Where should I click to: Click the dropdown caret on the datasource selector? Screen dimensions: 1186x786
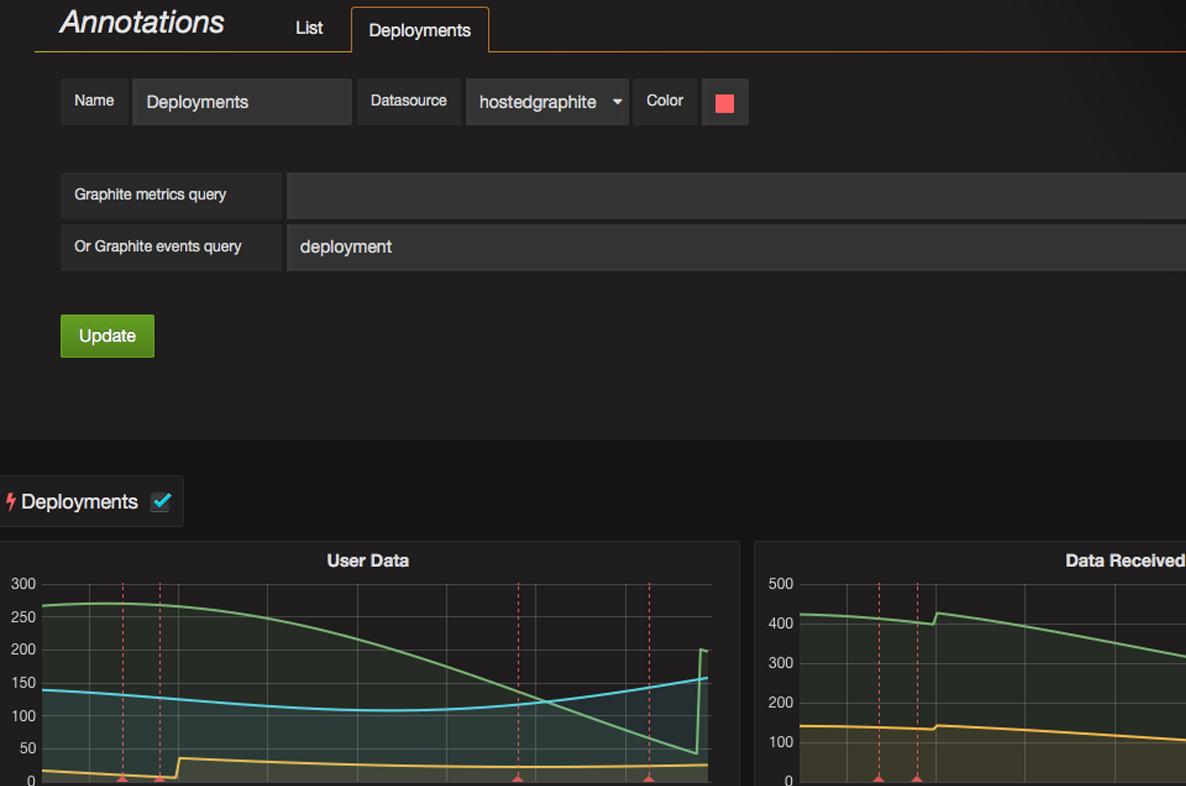[617, 101]
